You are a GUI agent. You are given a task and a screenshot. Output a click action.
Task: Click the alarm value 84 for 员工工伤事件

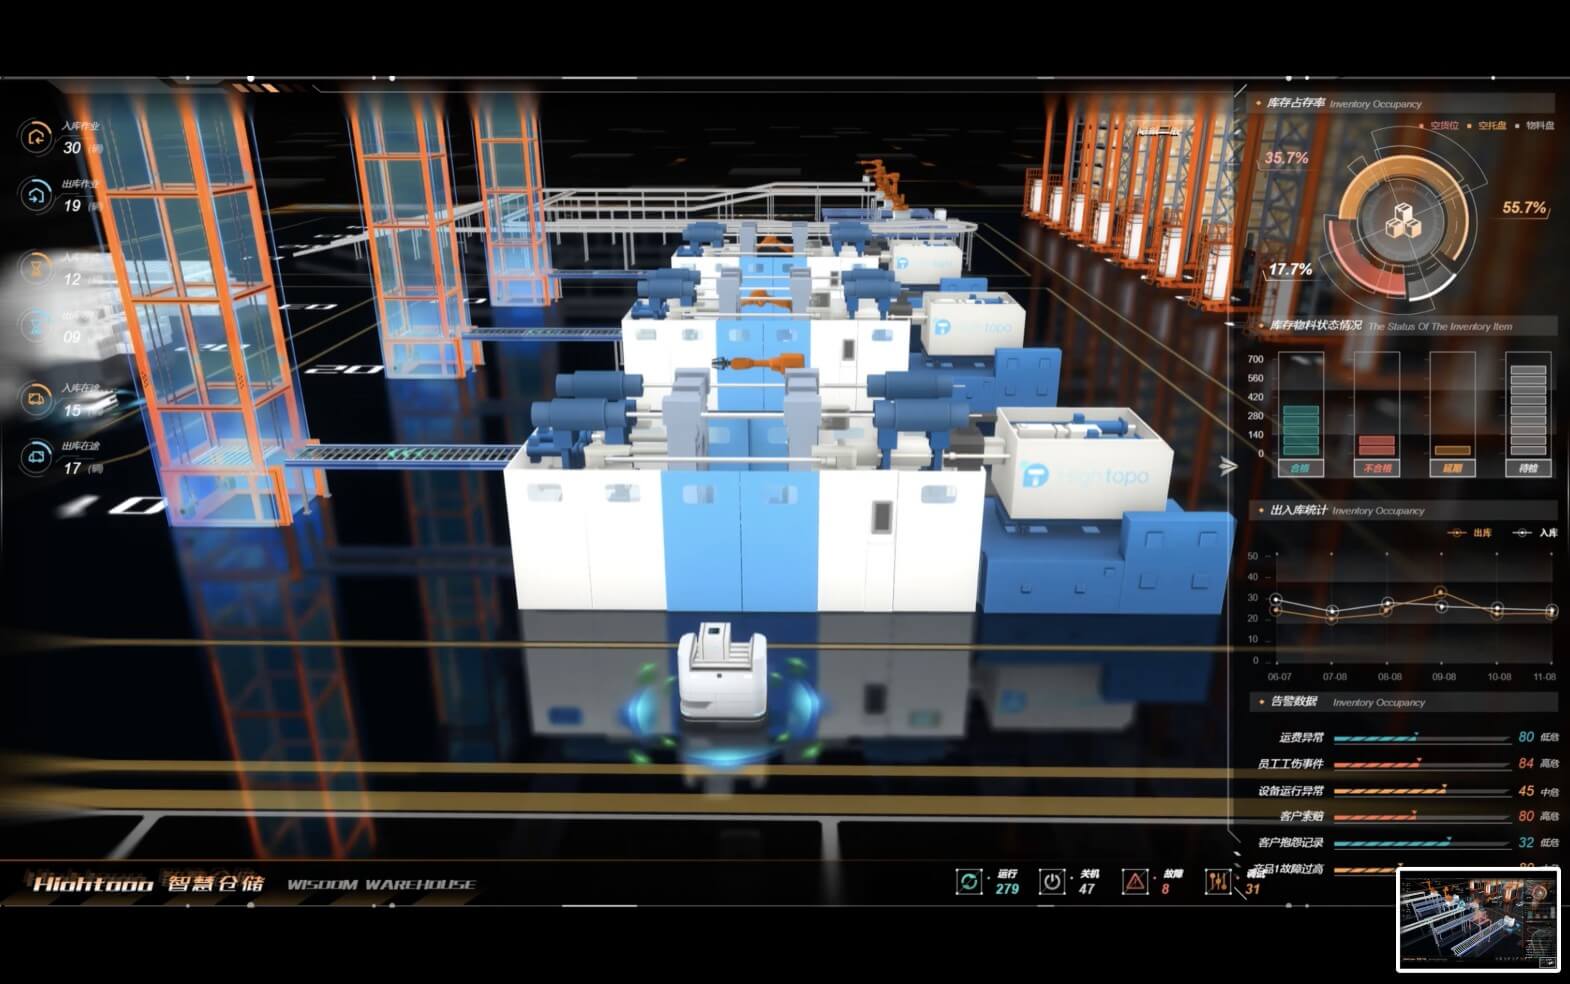pos(1525,763)
